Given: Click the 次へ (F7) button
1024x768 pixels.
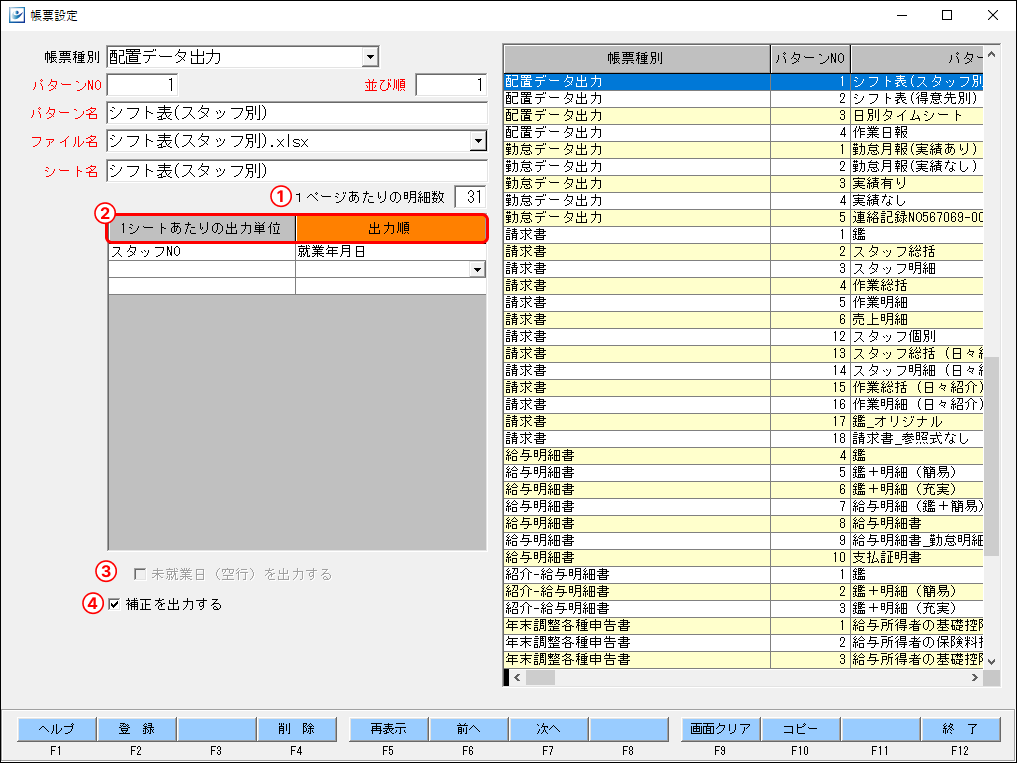Looking at the screenshot, I should coord(550,729).
